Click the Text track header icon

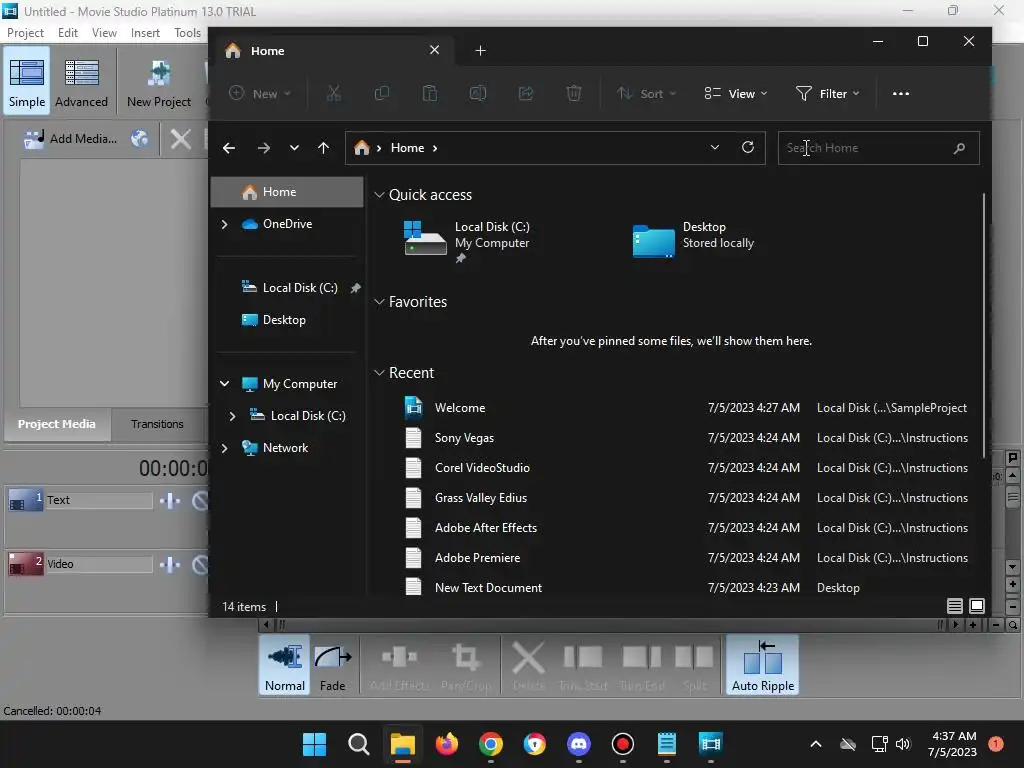(25, 501)
